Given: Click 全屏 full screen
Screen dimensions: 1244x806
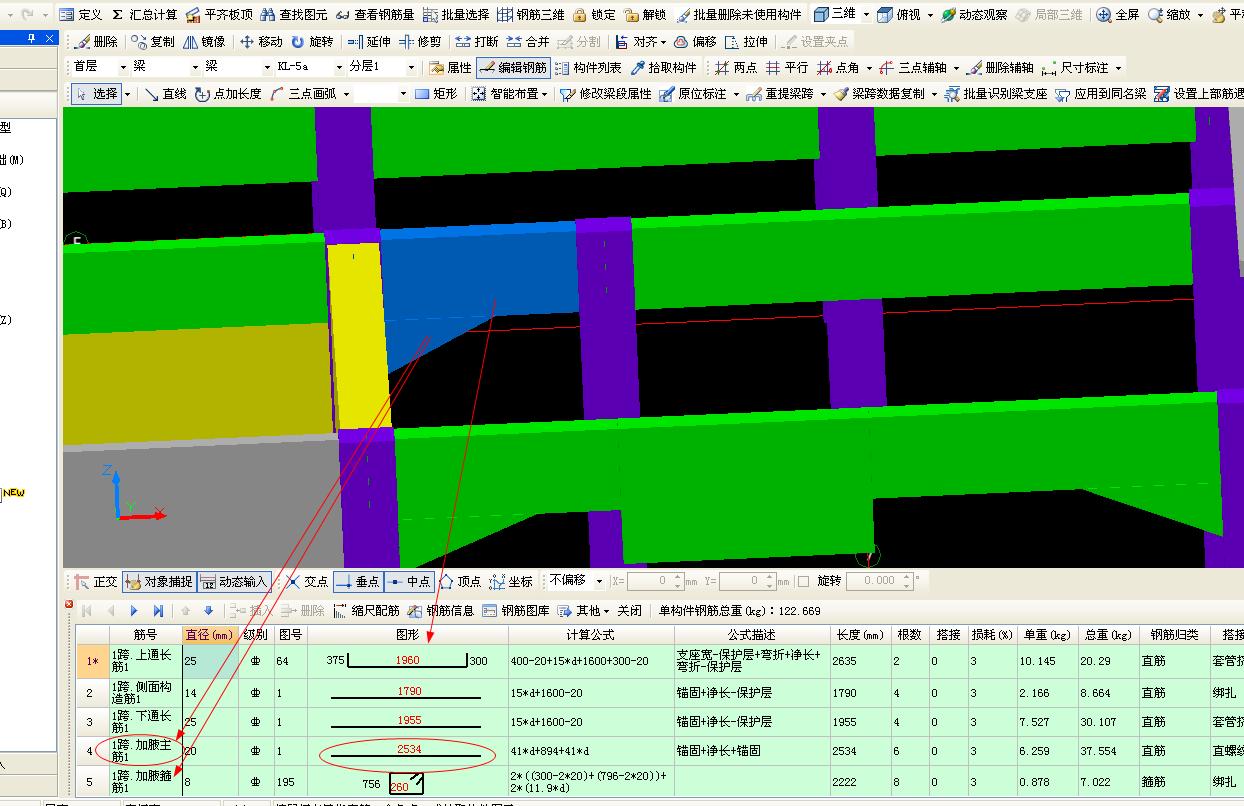Looking at the screenshot, I should click(x=1118, y=15).
